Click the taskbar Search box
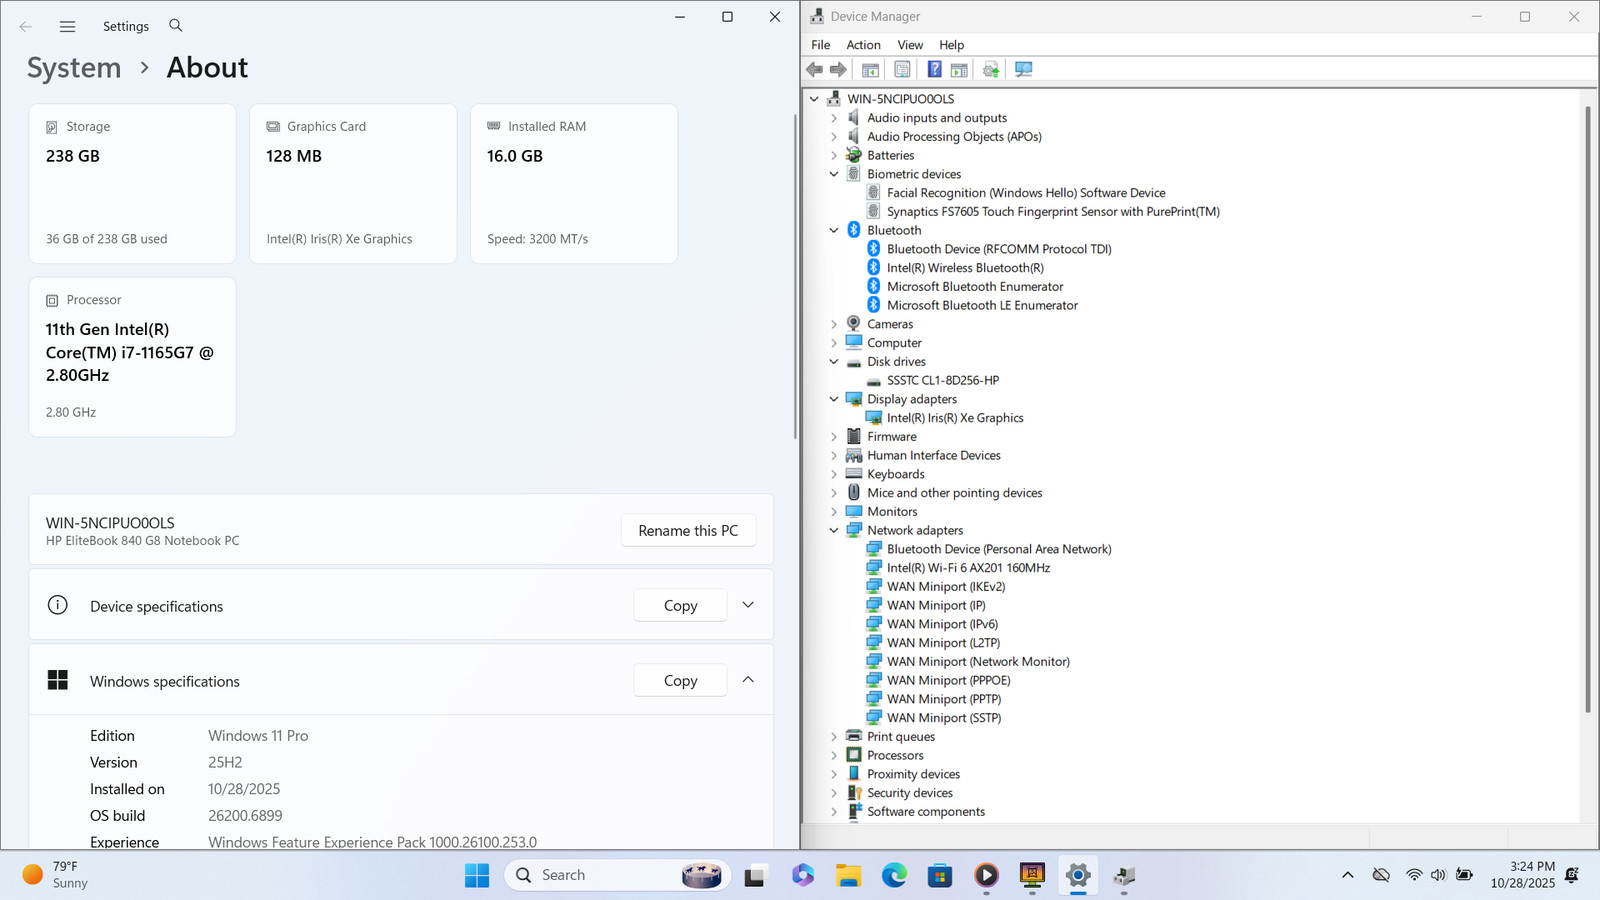This screenshot has height=900, width=1600. 618,875
